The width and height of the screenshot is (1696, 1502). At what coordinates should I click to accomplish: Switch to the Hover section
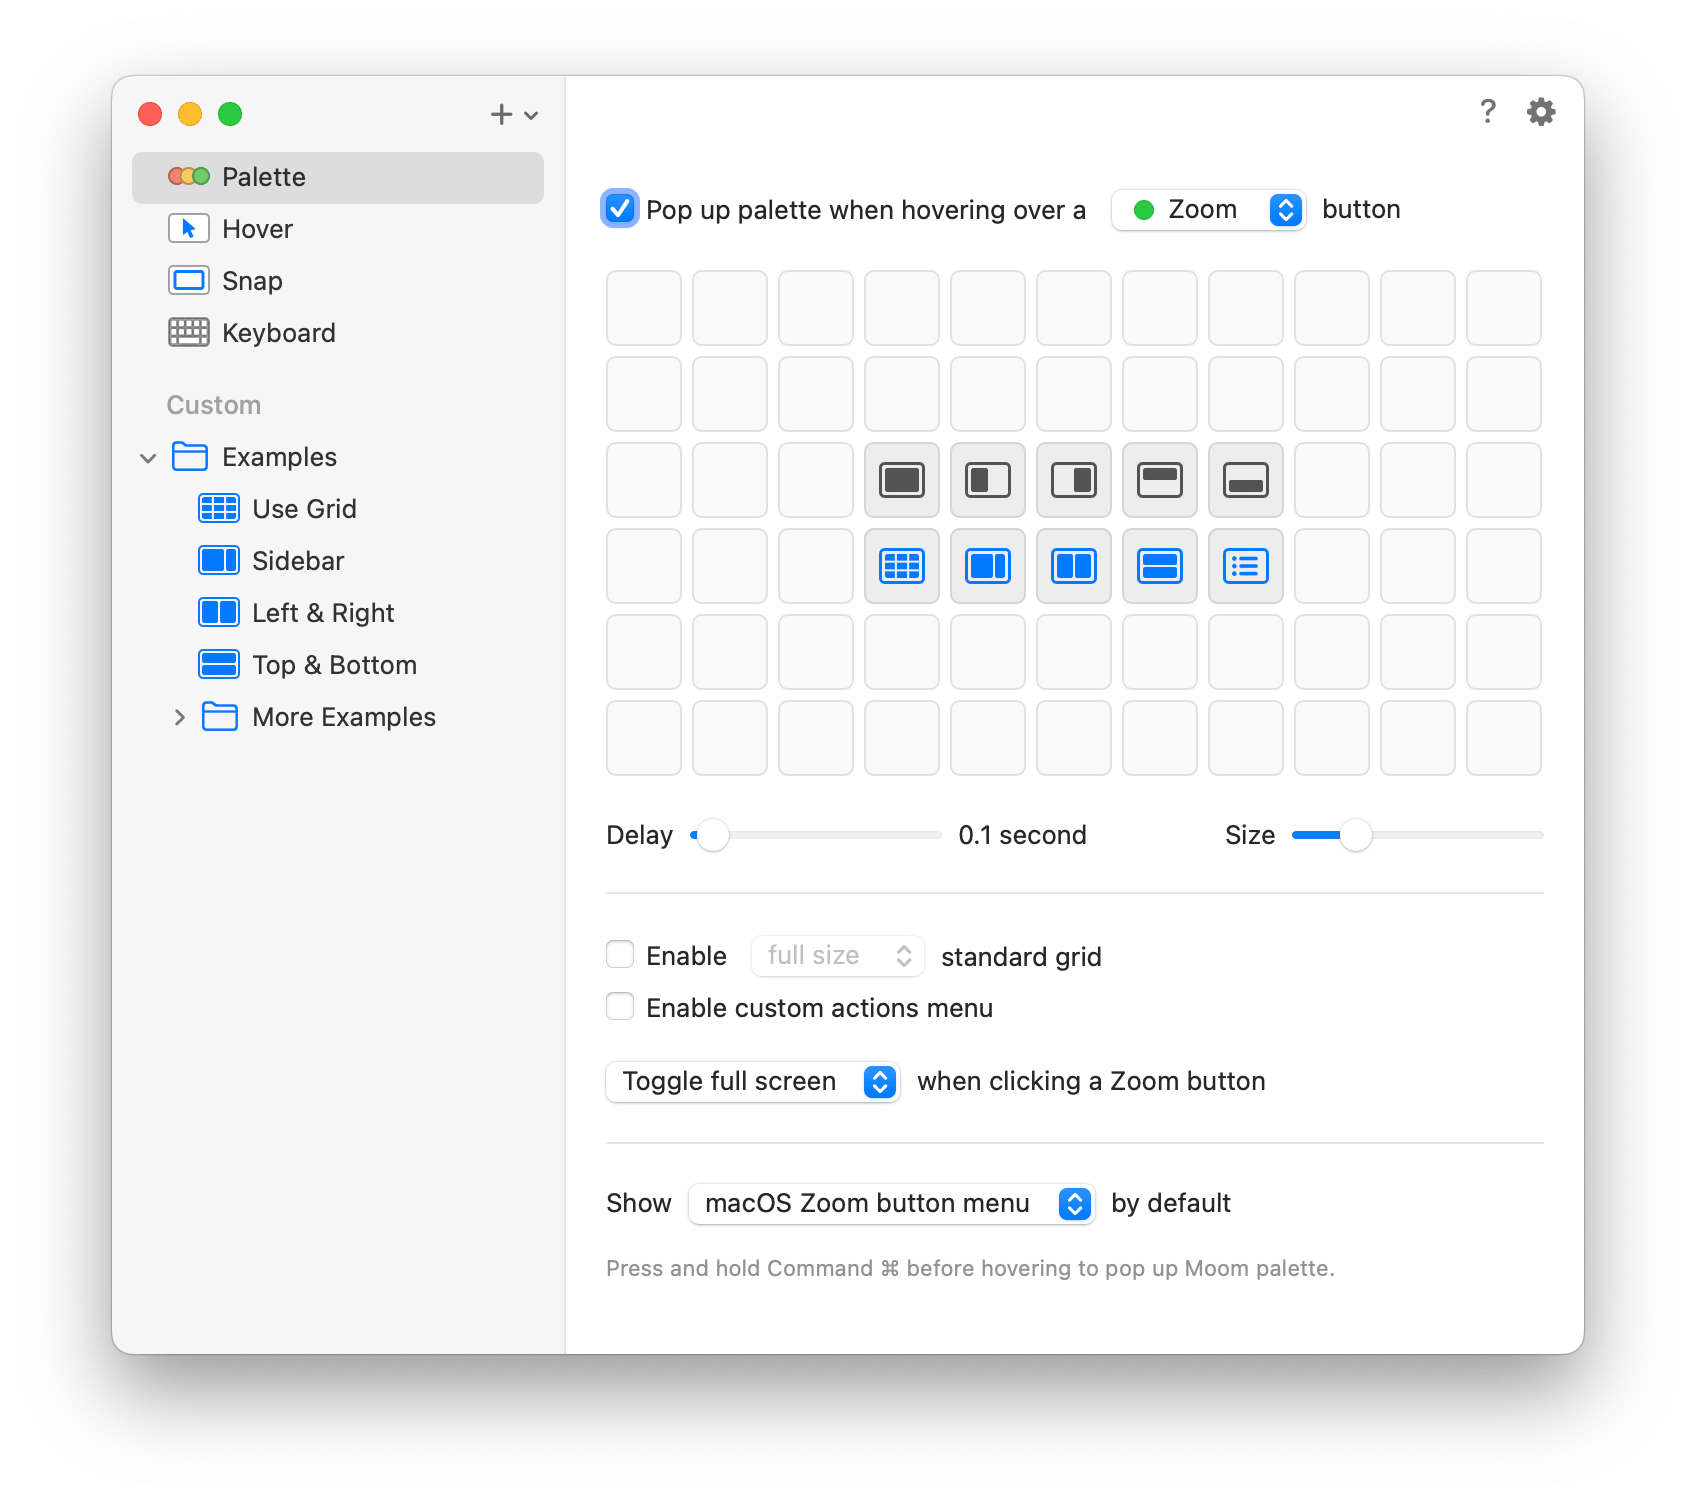(x=257, y=229)
